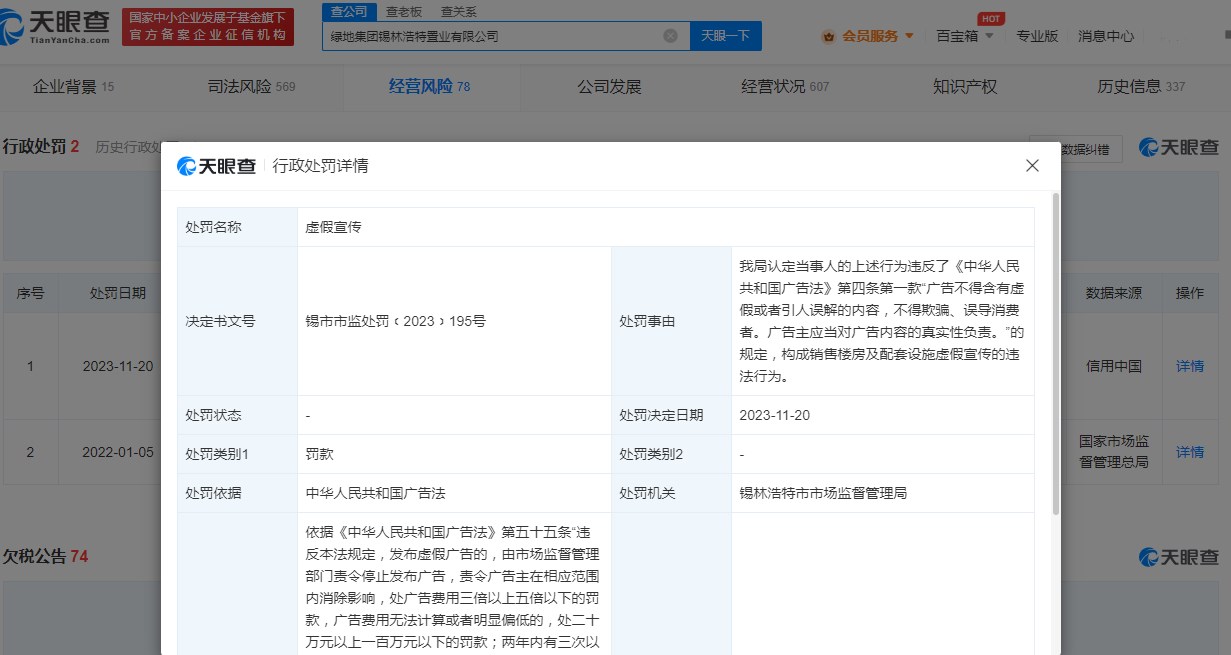The height and width of the screenshot is (655, 1231).
Task: Switch to the 查公司 search tab
Action: click(x=348, y=11)
